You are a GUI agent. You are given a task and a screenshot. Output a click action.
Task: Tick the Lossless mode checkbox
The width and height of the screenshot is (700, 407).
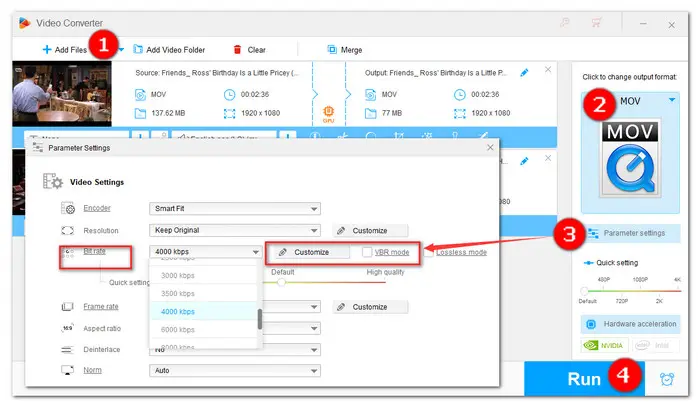428,252
